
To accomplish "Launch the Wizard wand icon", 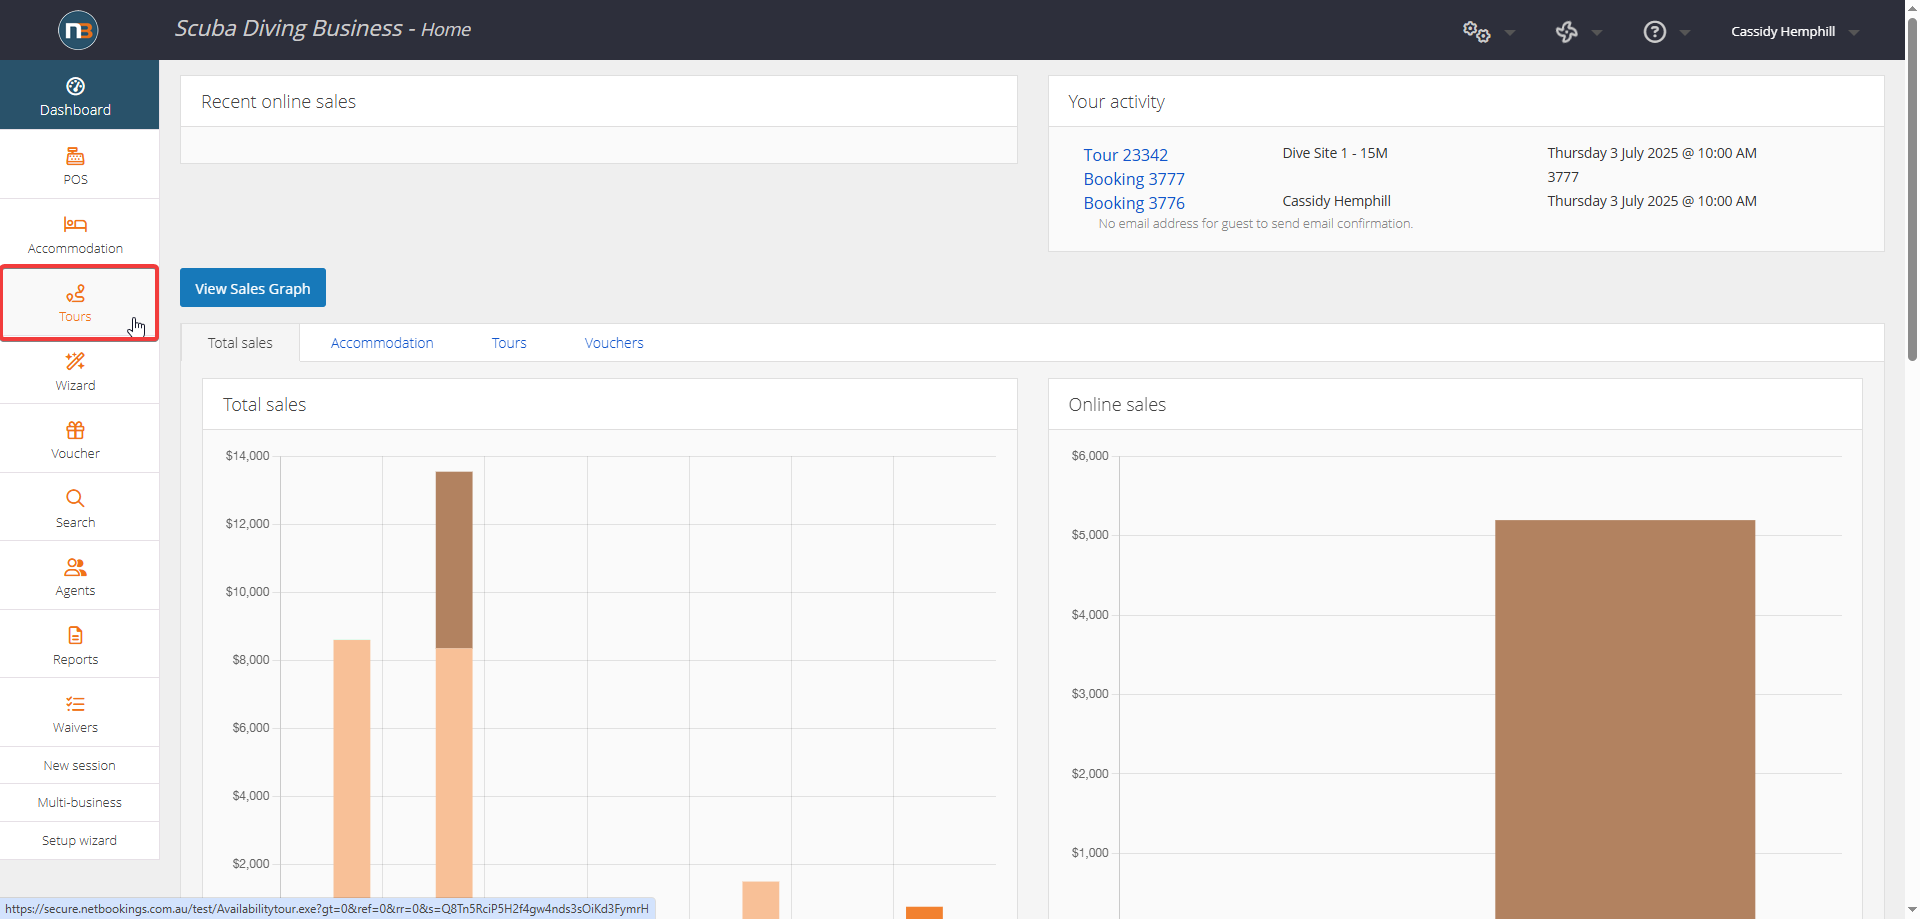I will click(x=75, y=361).
